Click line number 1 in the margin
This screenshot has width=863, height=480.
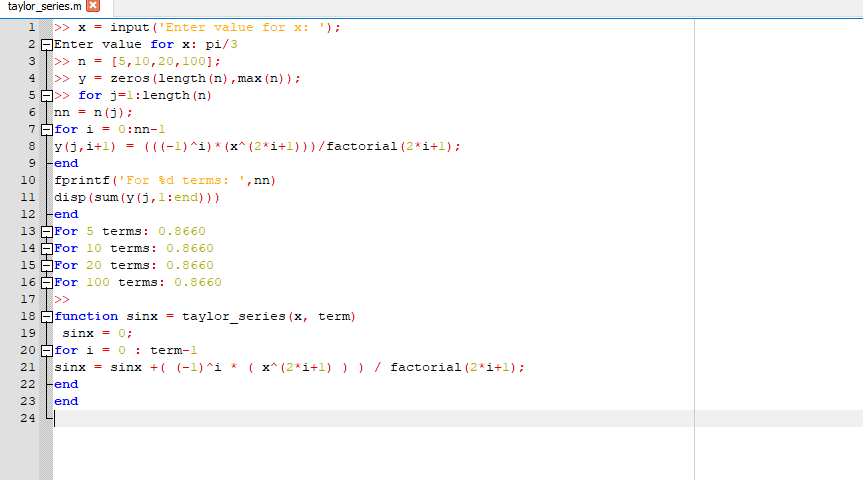click(31, 28)
